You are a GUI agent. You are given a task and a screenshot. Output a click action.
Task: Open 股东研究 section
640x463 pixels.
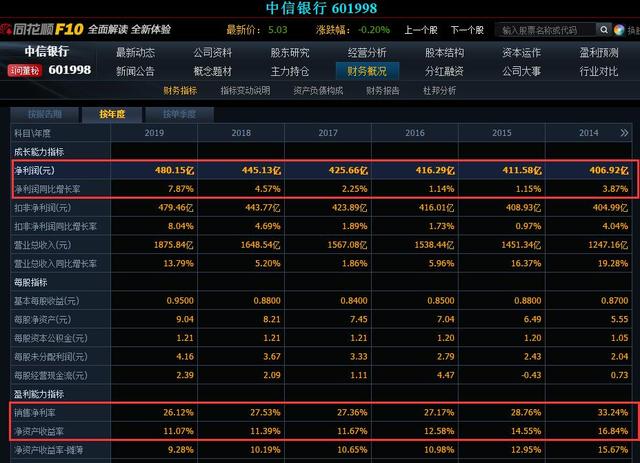[x=289, y=53]
